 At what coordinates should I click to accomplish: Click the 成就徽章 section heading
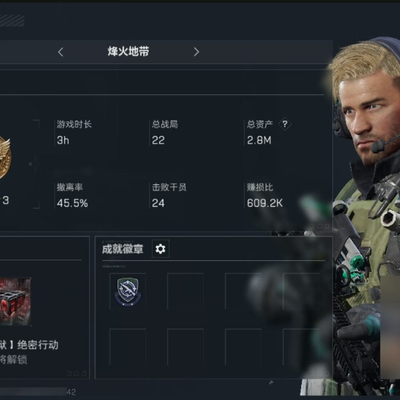[123, 249]
